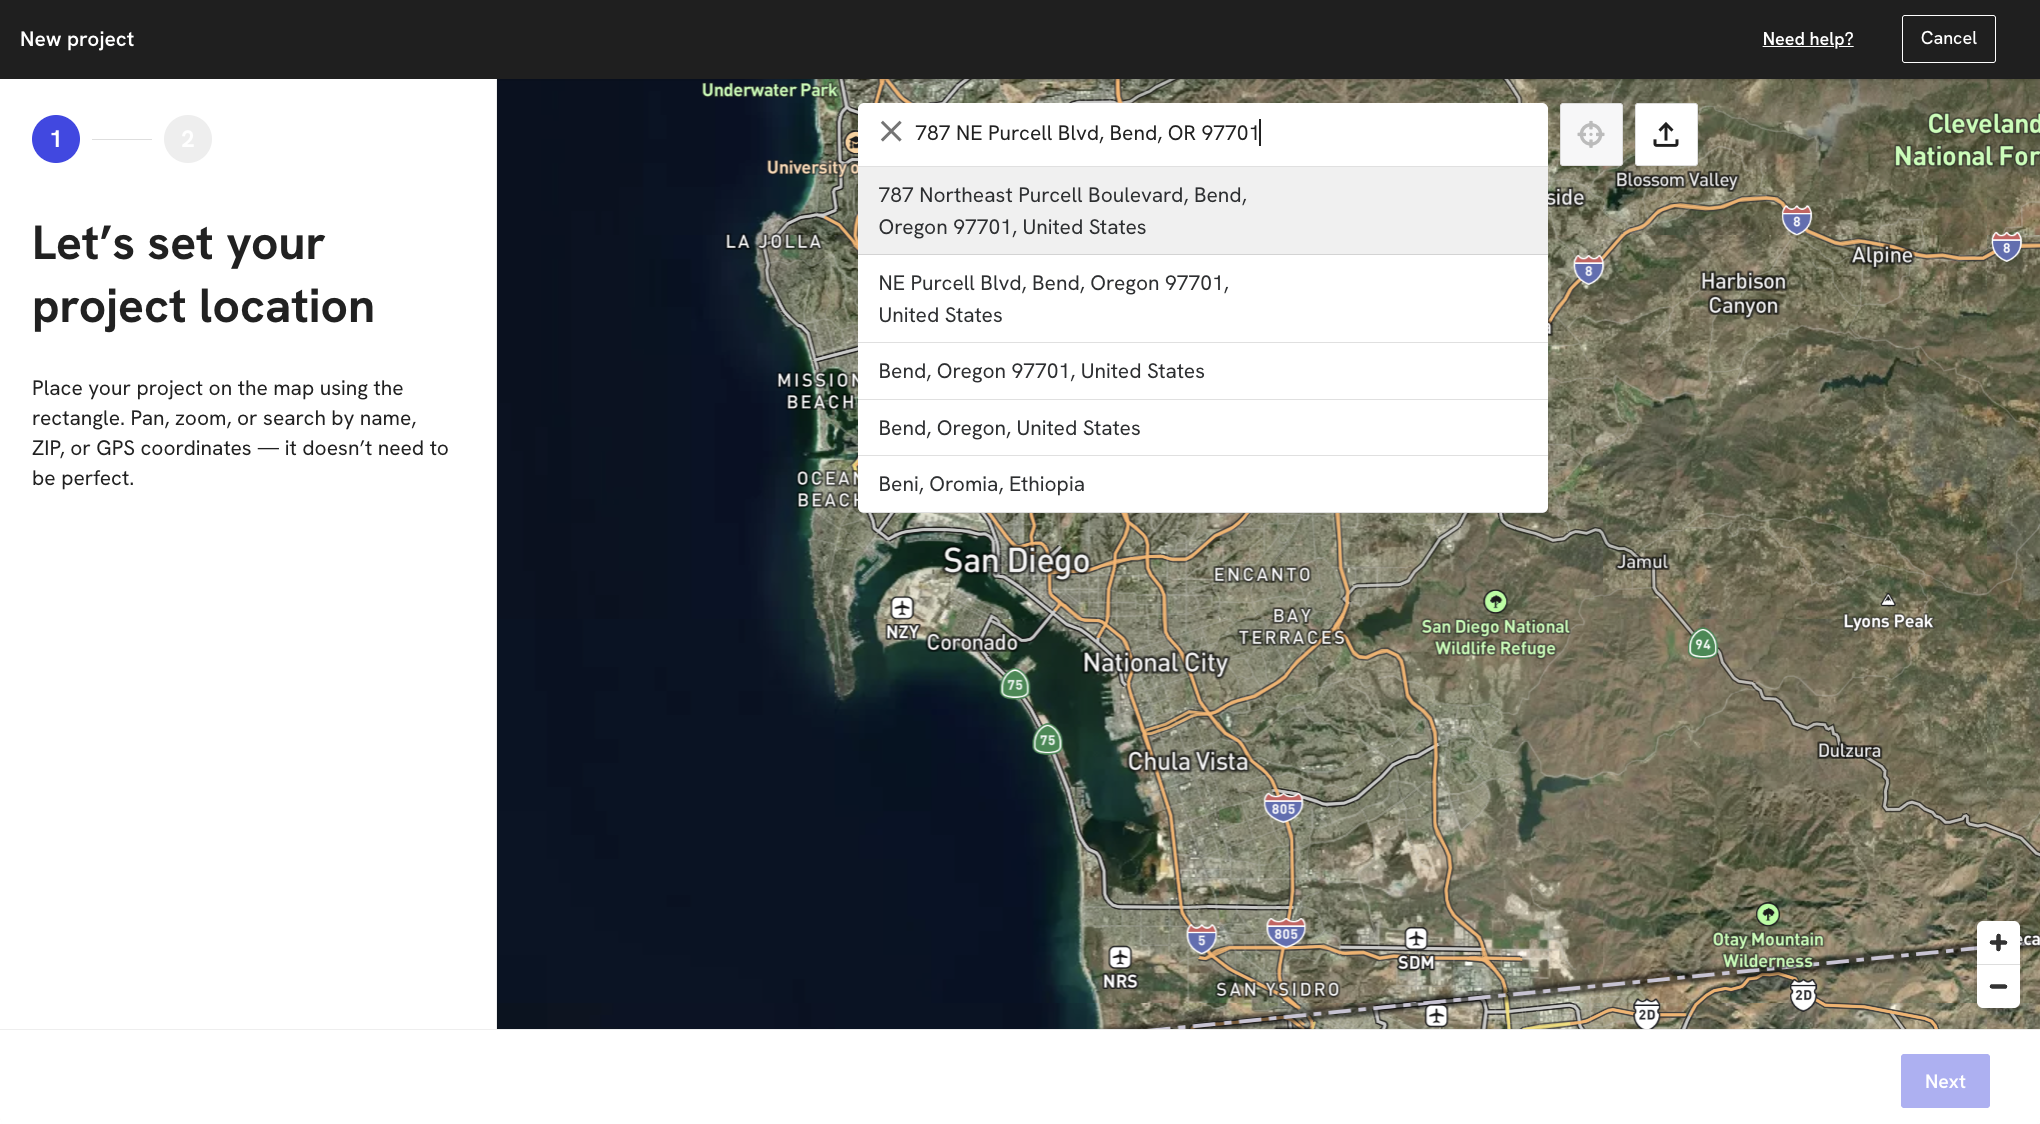Image resolution: width=2040 pixels, height=1124 pixels.
Task: Click the Need help link
Action: [1807, 39]
